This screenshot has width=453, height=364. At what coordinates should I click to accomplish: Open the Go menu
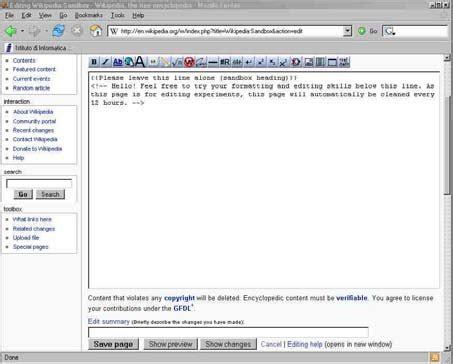click(63, 15)
